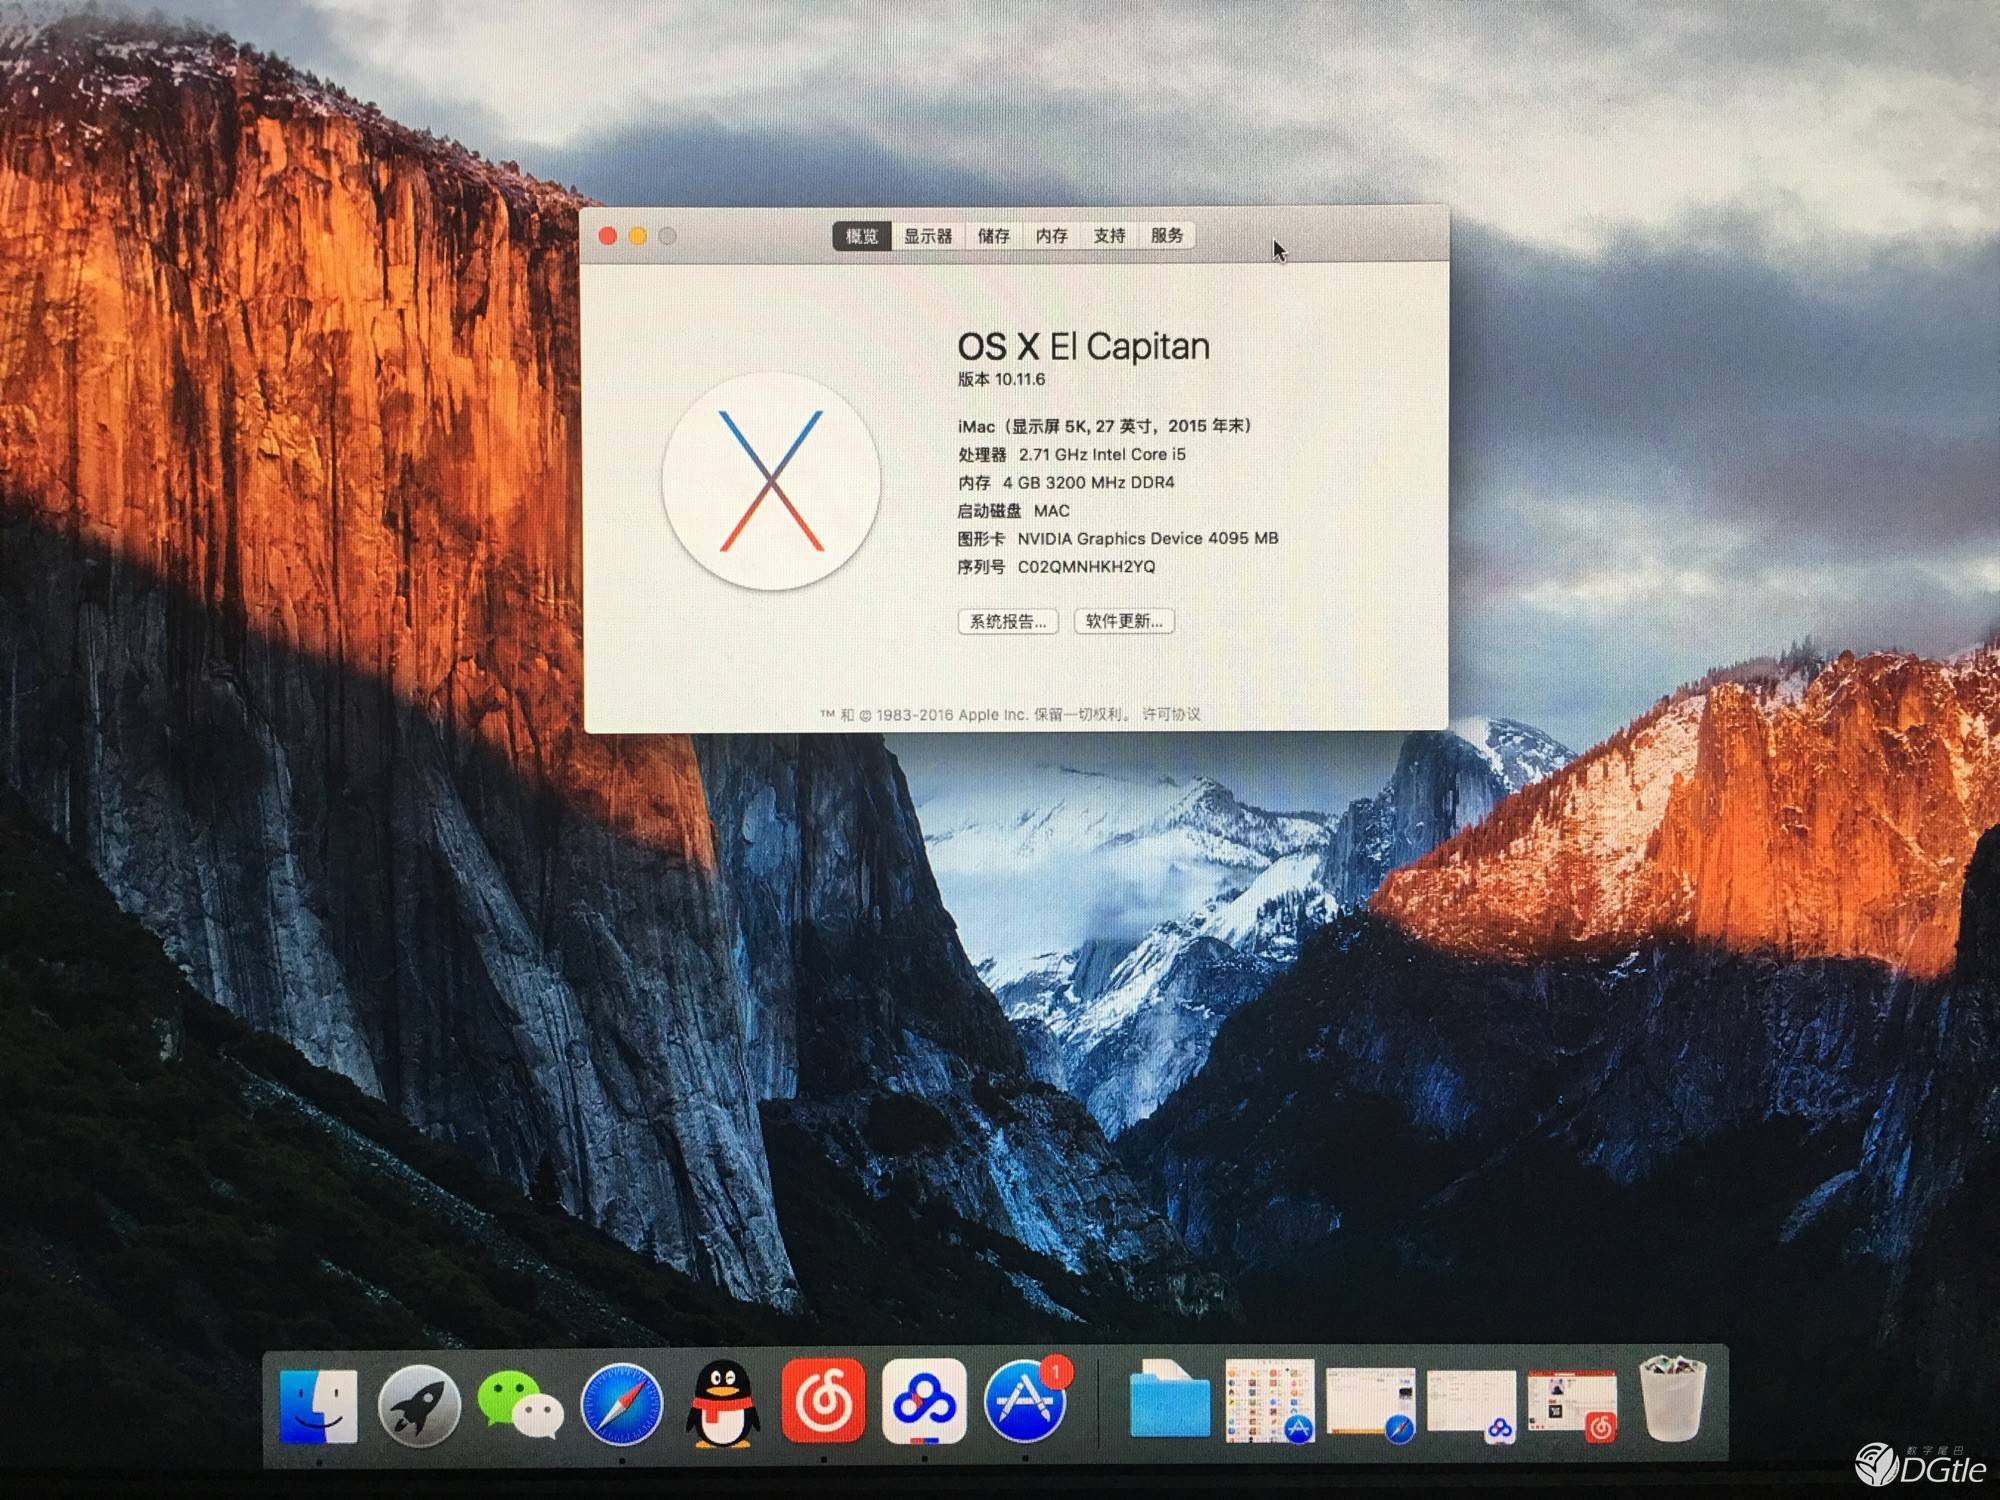Restore minimized App Store window thumbnail
The width and height of the screenshot is (2000, 1500).
[1270, 1401]
